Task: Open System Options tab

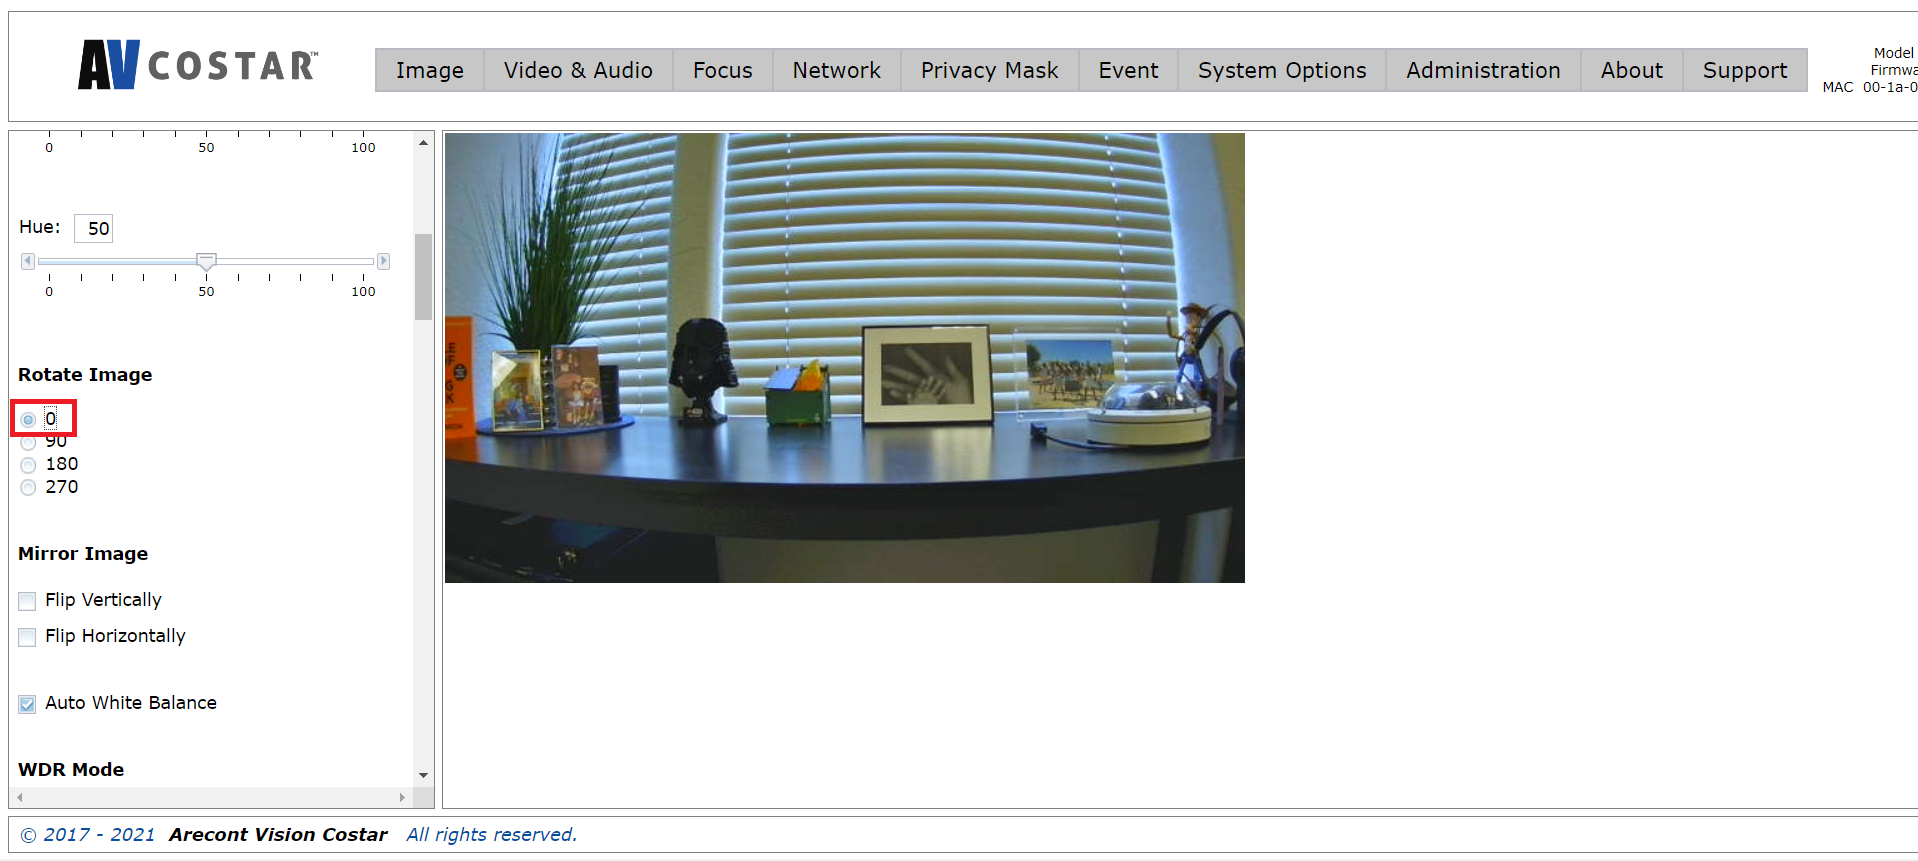Action: (x=1282, y=70)
